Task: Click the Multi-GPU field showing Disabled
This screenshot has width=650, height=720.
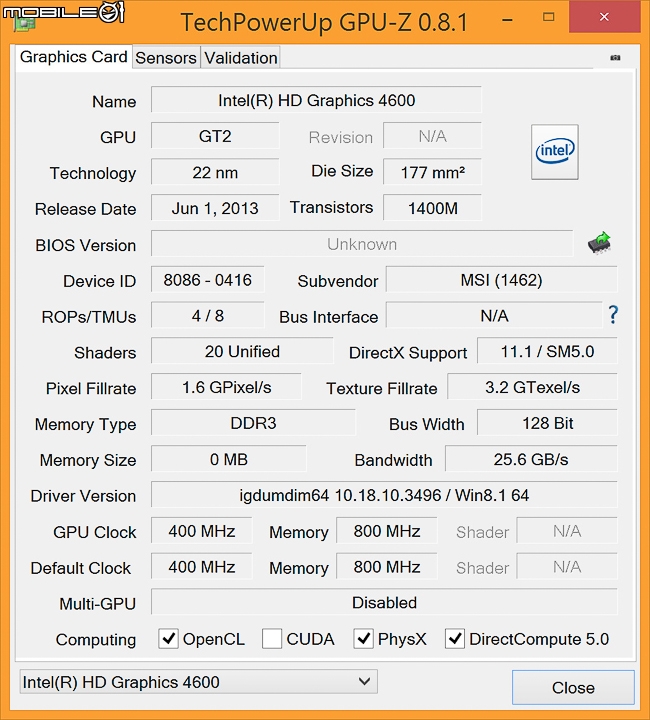Action: [x=384, y=602]
